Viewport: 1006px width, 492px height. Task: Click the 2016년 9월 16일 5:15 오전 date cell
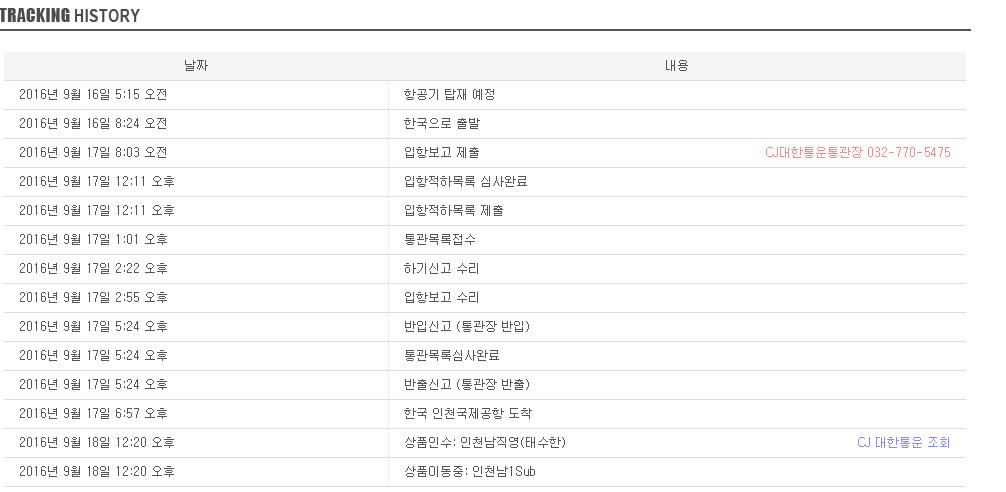pyautogui.click(x=93, y=95)
